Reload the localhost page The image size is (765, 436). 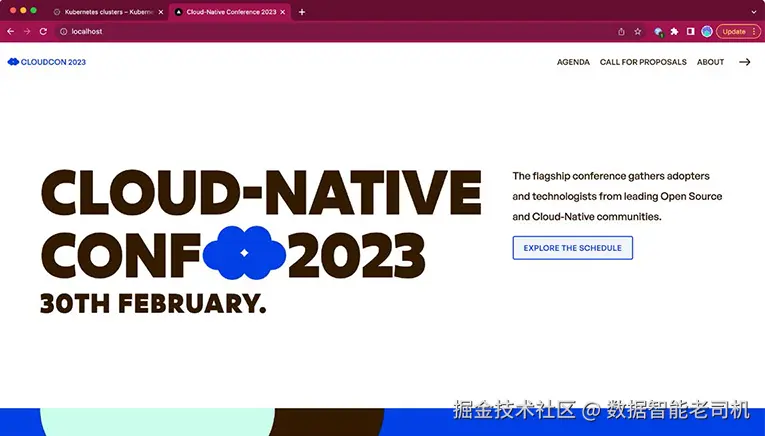(43, 31)
